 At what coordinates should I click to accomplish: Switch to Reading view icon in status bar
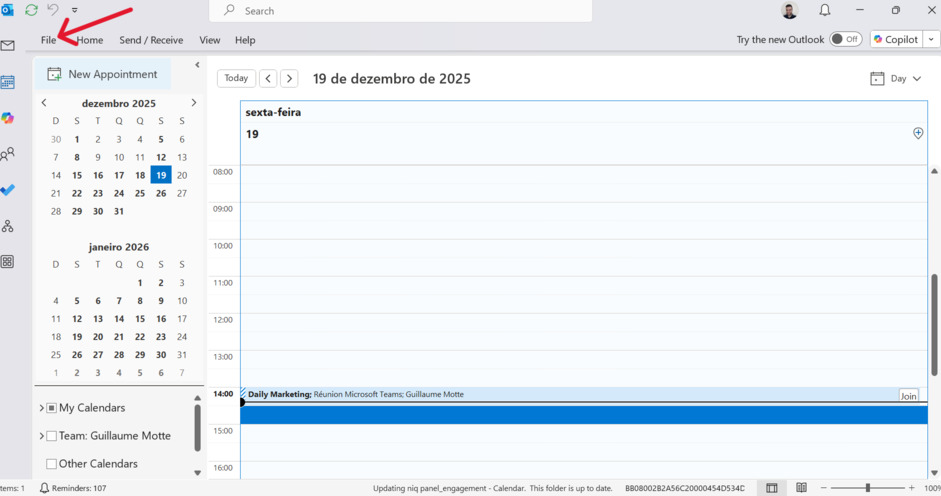pyautogui.click(x=801, y=488)
